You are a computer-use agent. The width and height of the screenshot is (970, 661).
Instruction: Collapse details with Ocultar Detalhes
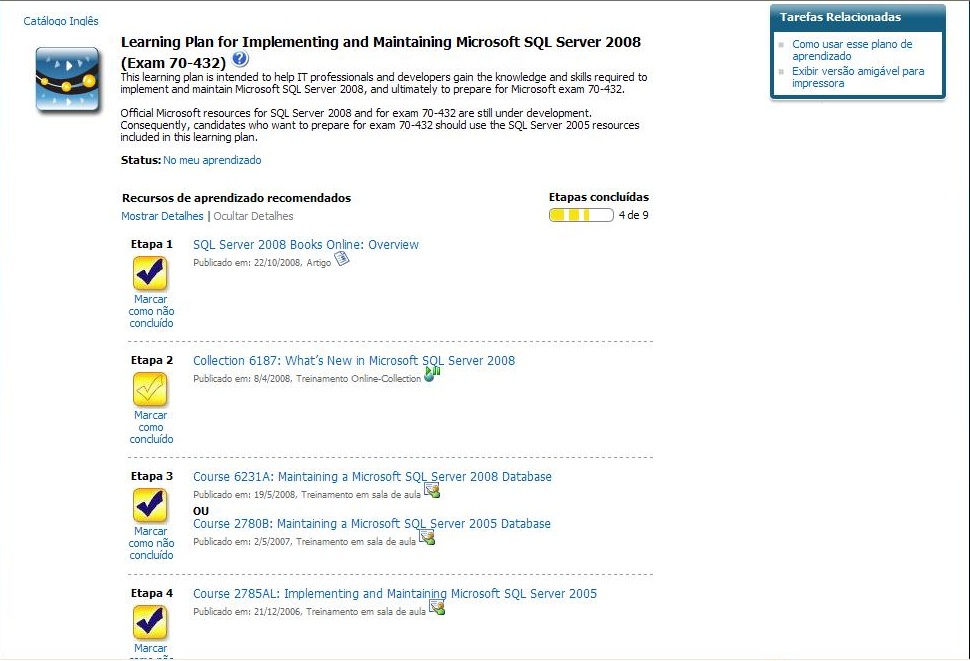point(253,216)
